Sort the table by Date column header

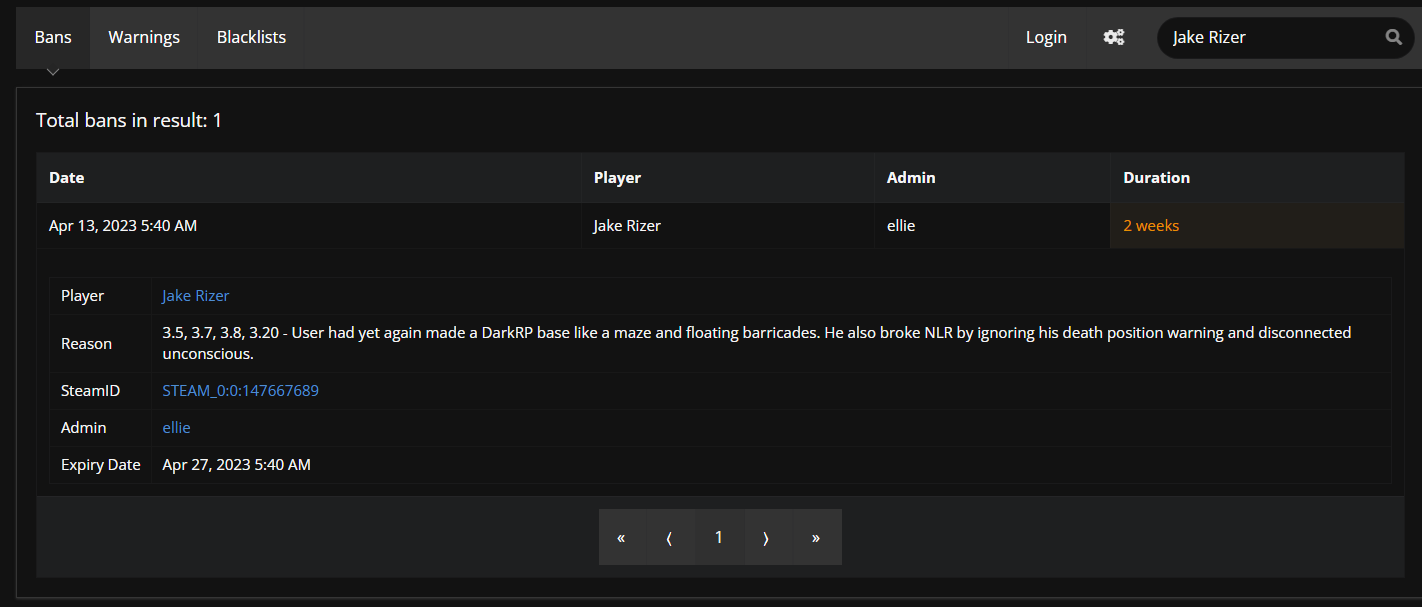click(67, 177)
